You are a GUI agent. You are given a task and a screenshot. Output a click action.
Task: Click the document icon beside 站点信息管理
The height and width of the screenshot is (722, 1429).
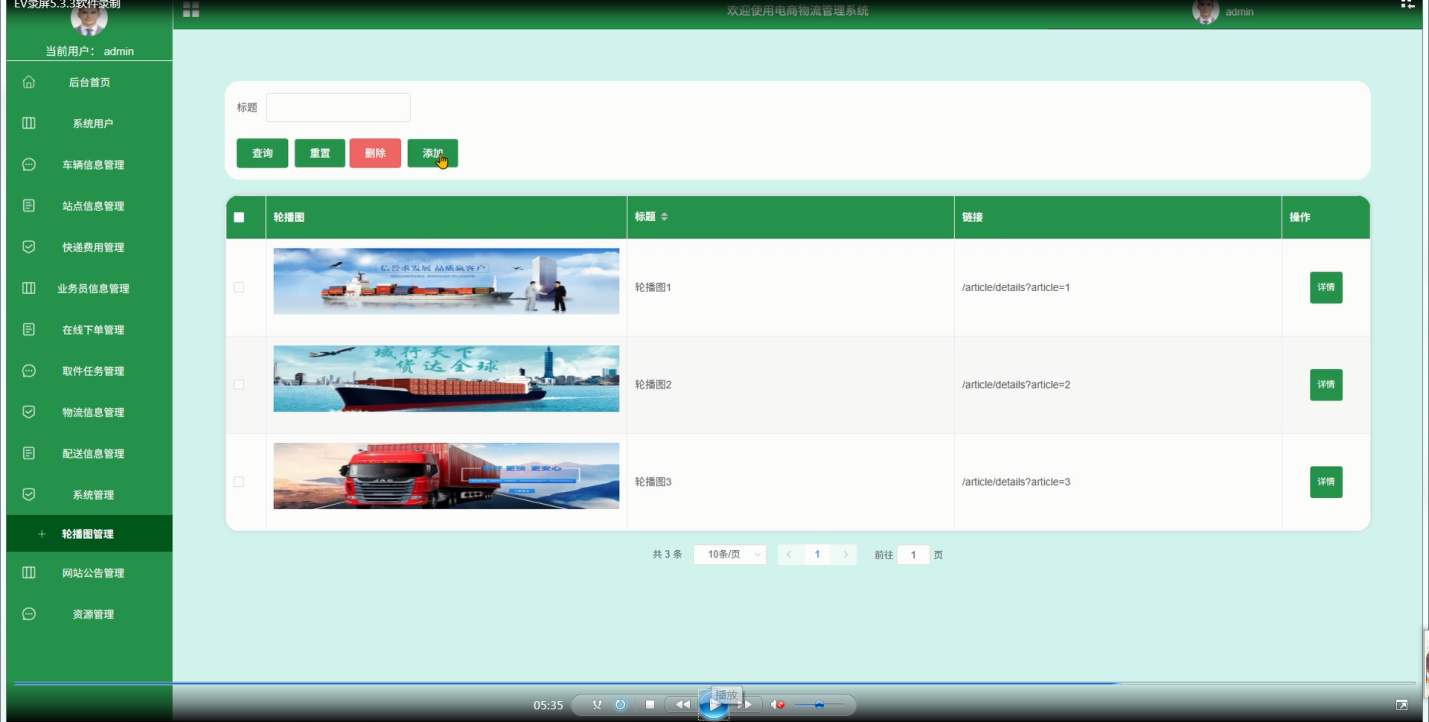tap(29, 205)
